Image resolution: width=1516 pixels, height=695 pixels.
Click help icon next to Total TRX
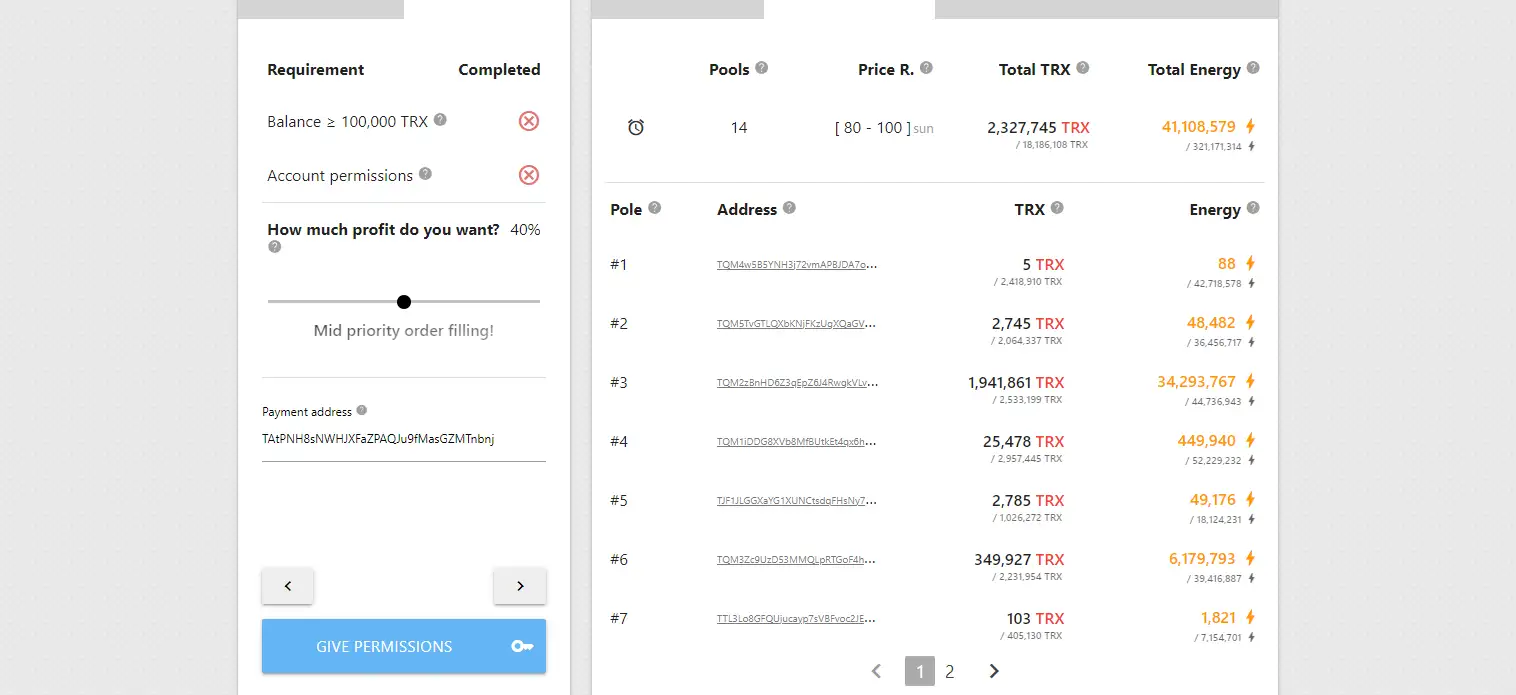click(x=1082, y=68)
